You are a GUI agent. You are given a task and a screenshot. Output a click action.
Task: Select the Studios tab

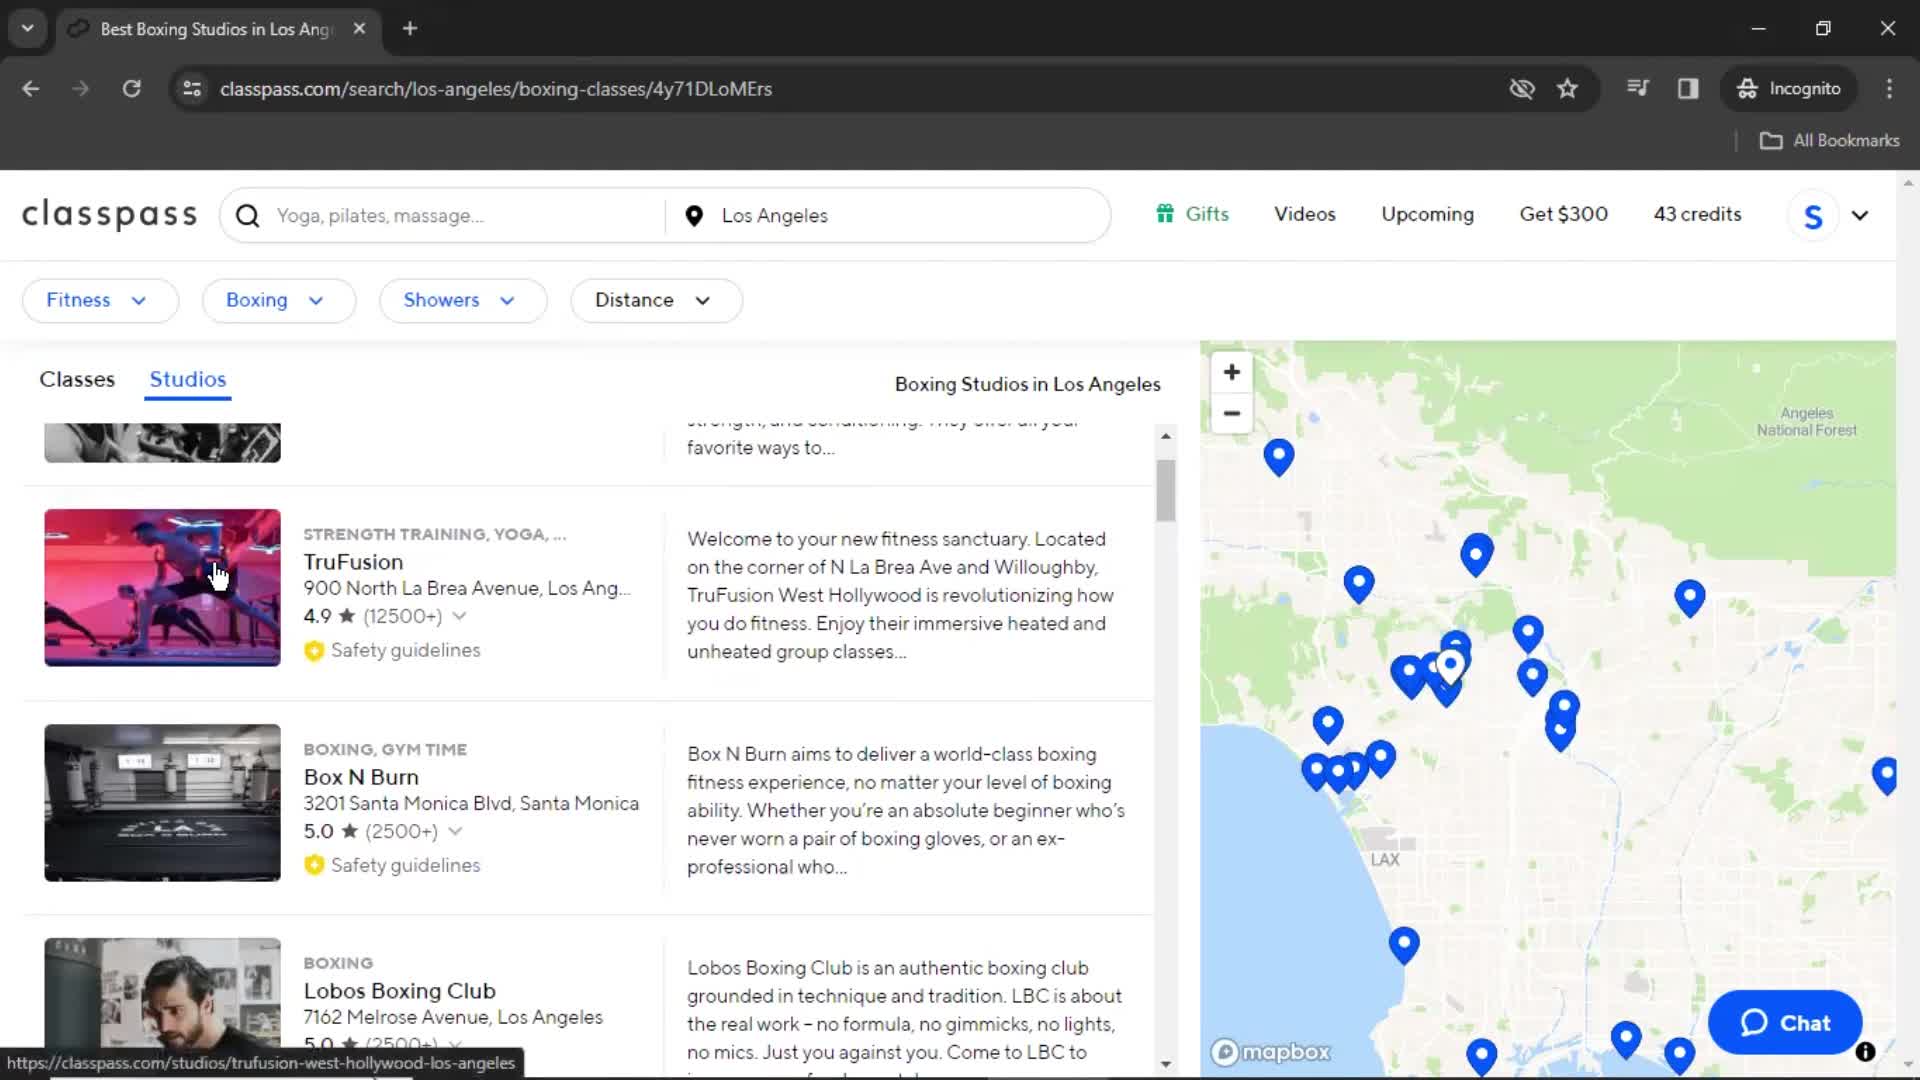[188, 380]
